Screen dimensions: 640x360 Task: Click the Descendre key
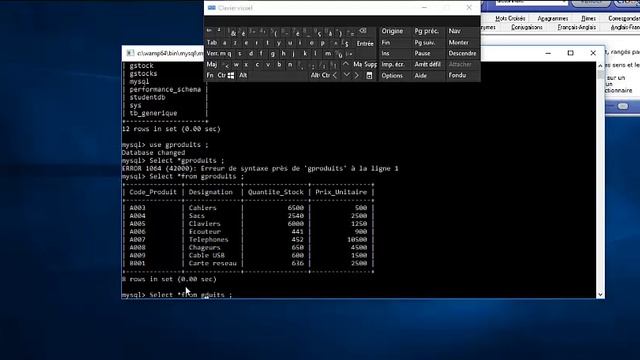pos(462,53)
